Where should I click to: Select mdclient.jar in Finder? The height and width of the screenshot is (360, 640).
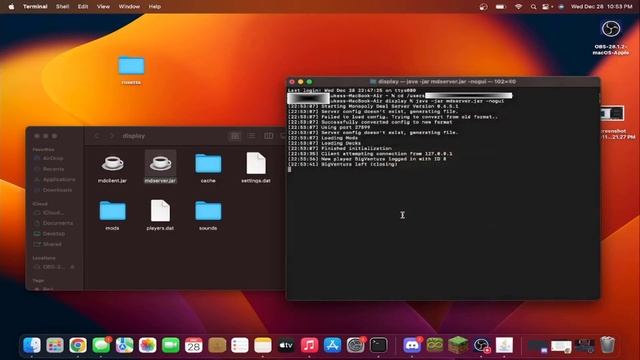112,168
